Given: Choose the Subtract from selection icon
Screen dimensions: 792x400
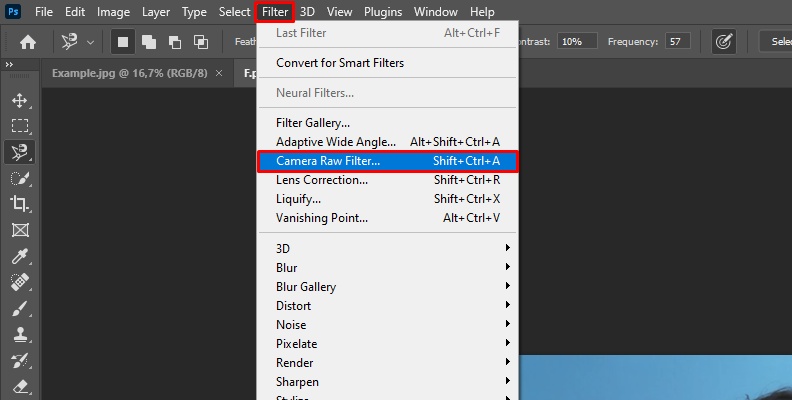Looking at the screenshot, I should pyautogui.click(x=175, y=42).
